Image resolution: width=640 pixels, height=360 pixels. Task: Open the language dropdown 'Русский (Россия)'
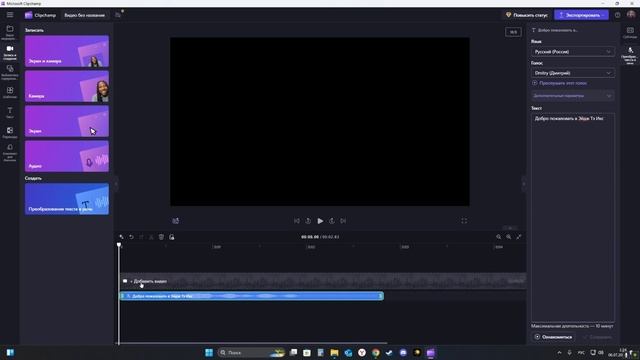pyautogui.click(x=573, y=52)
